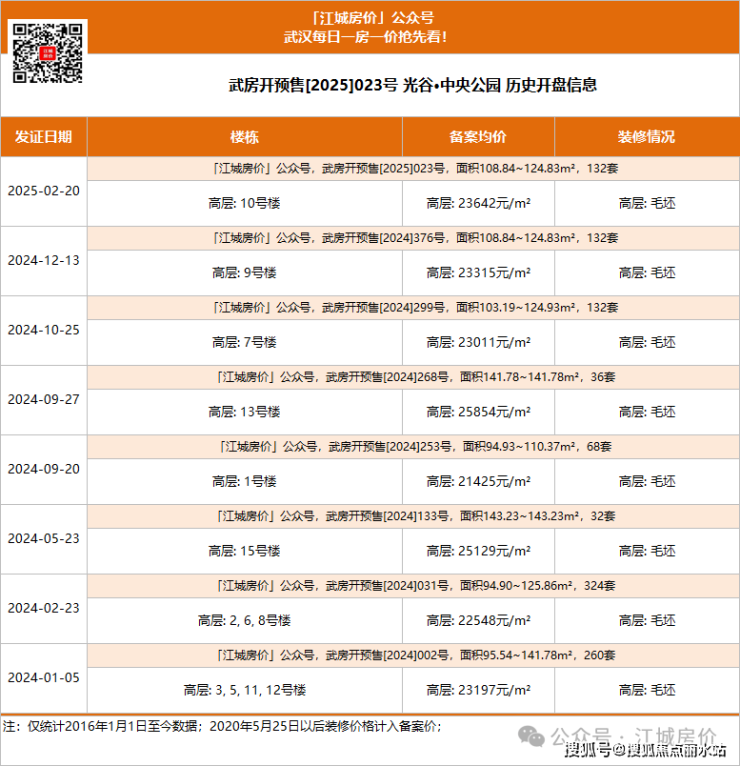Click the price 25854元/m²
This screenshot has height=766, width=740.
point(494,412)
